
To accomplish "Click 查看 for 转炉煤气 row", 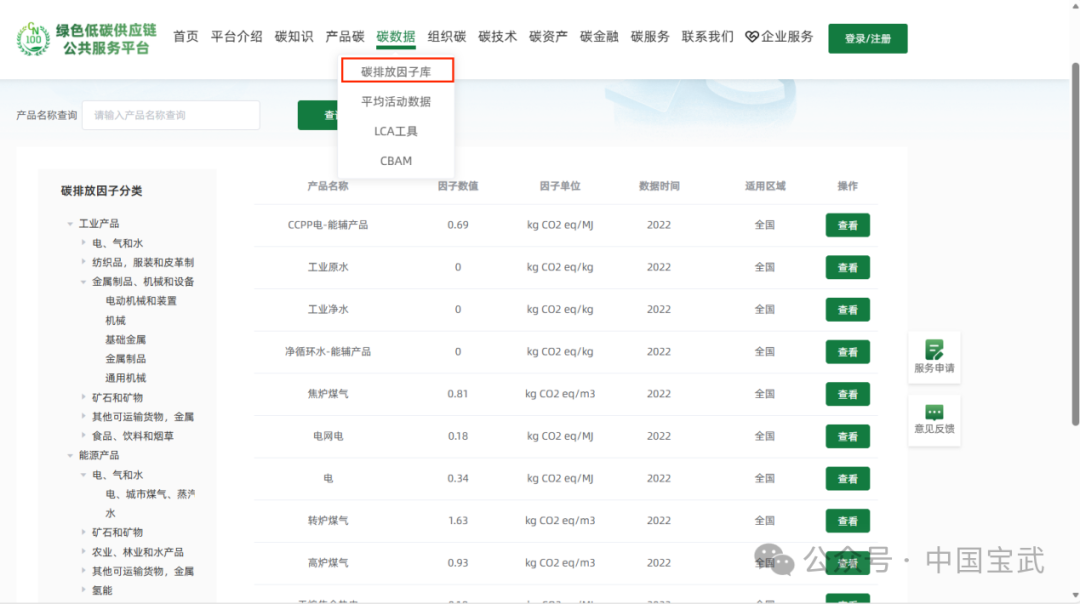I will point(847,521).
